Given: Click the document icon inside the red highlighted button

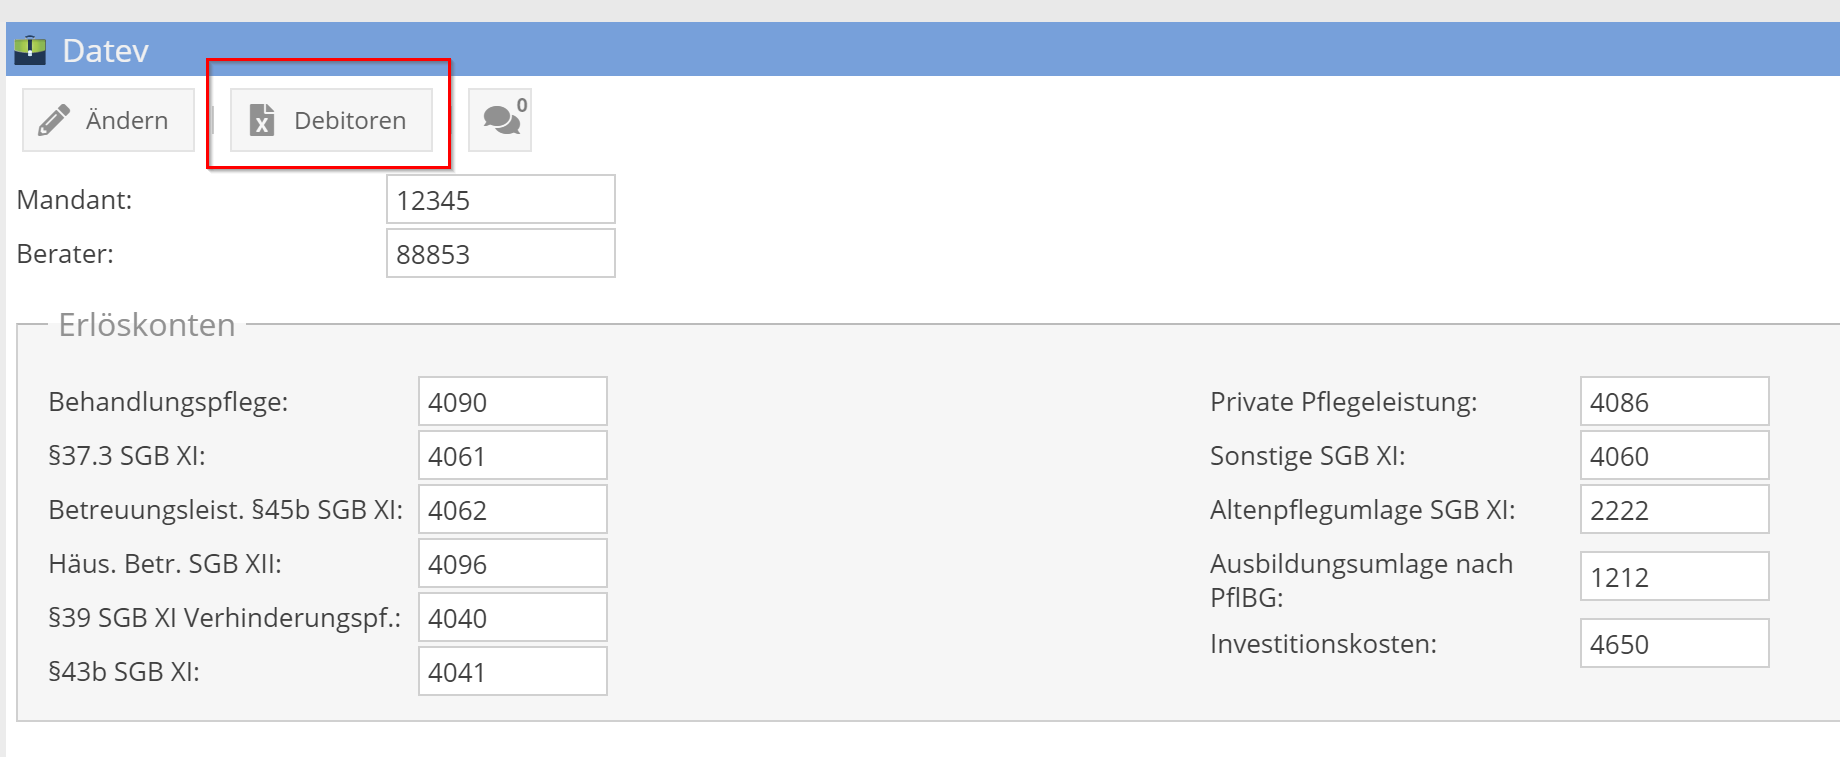Looking at the screenshot, I should [262, 120].
